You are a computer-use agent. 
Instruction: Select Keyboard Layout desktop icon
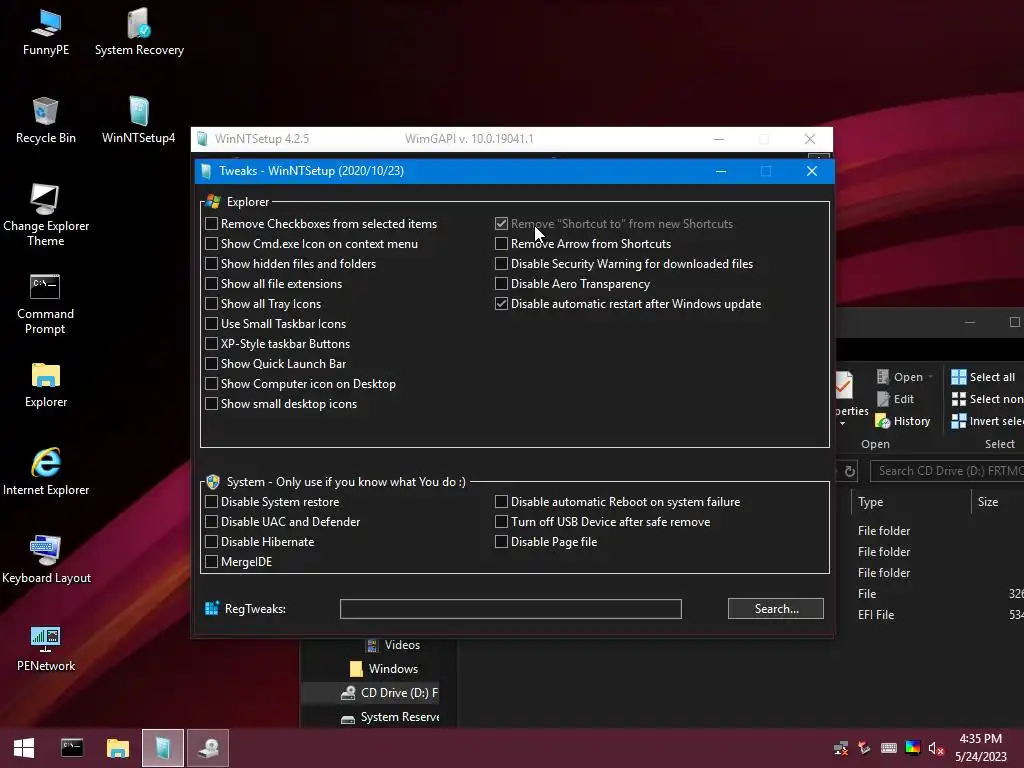click(x=46, y=560)
